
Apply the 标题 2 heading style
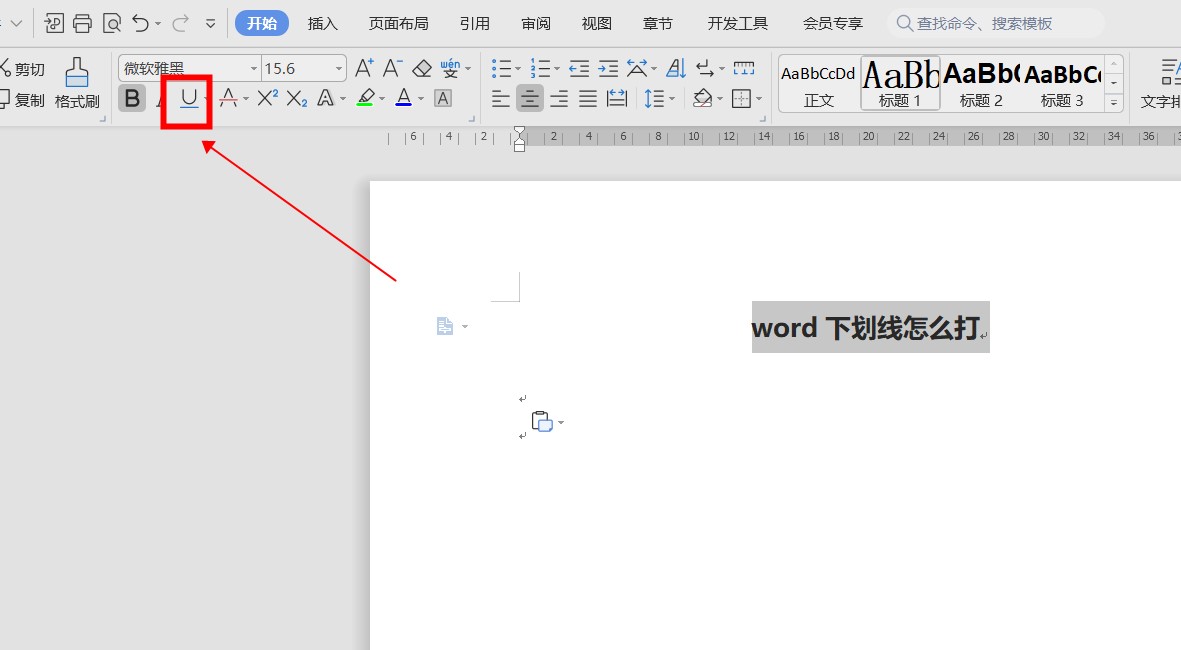pos(981,83)
